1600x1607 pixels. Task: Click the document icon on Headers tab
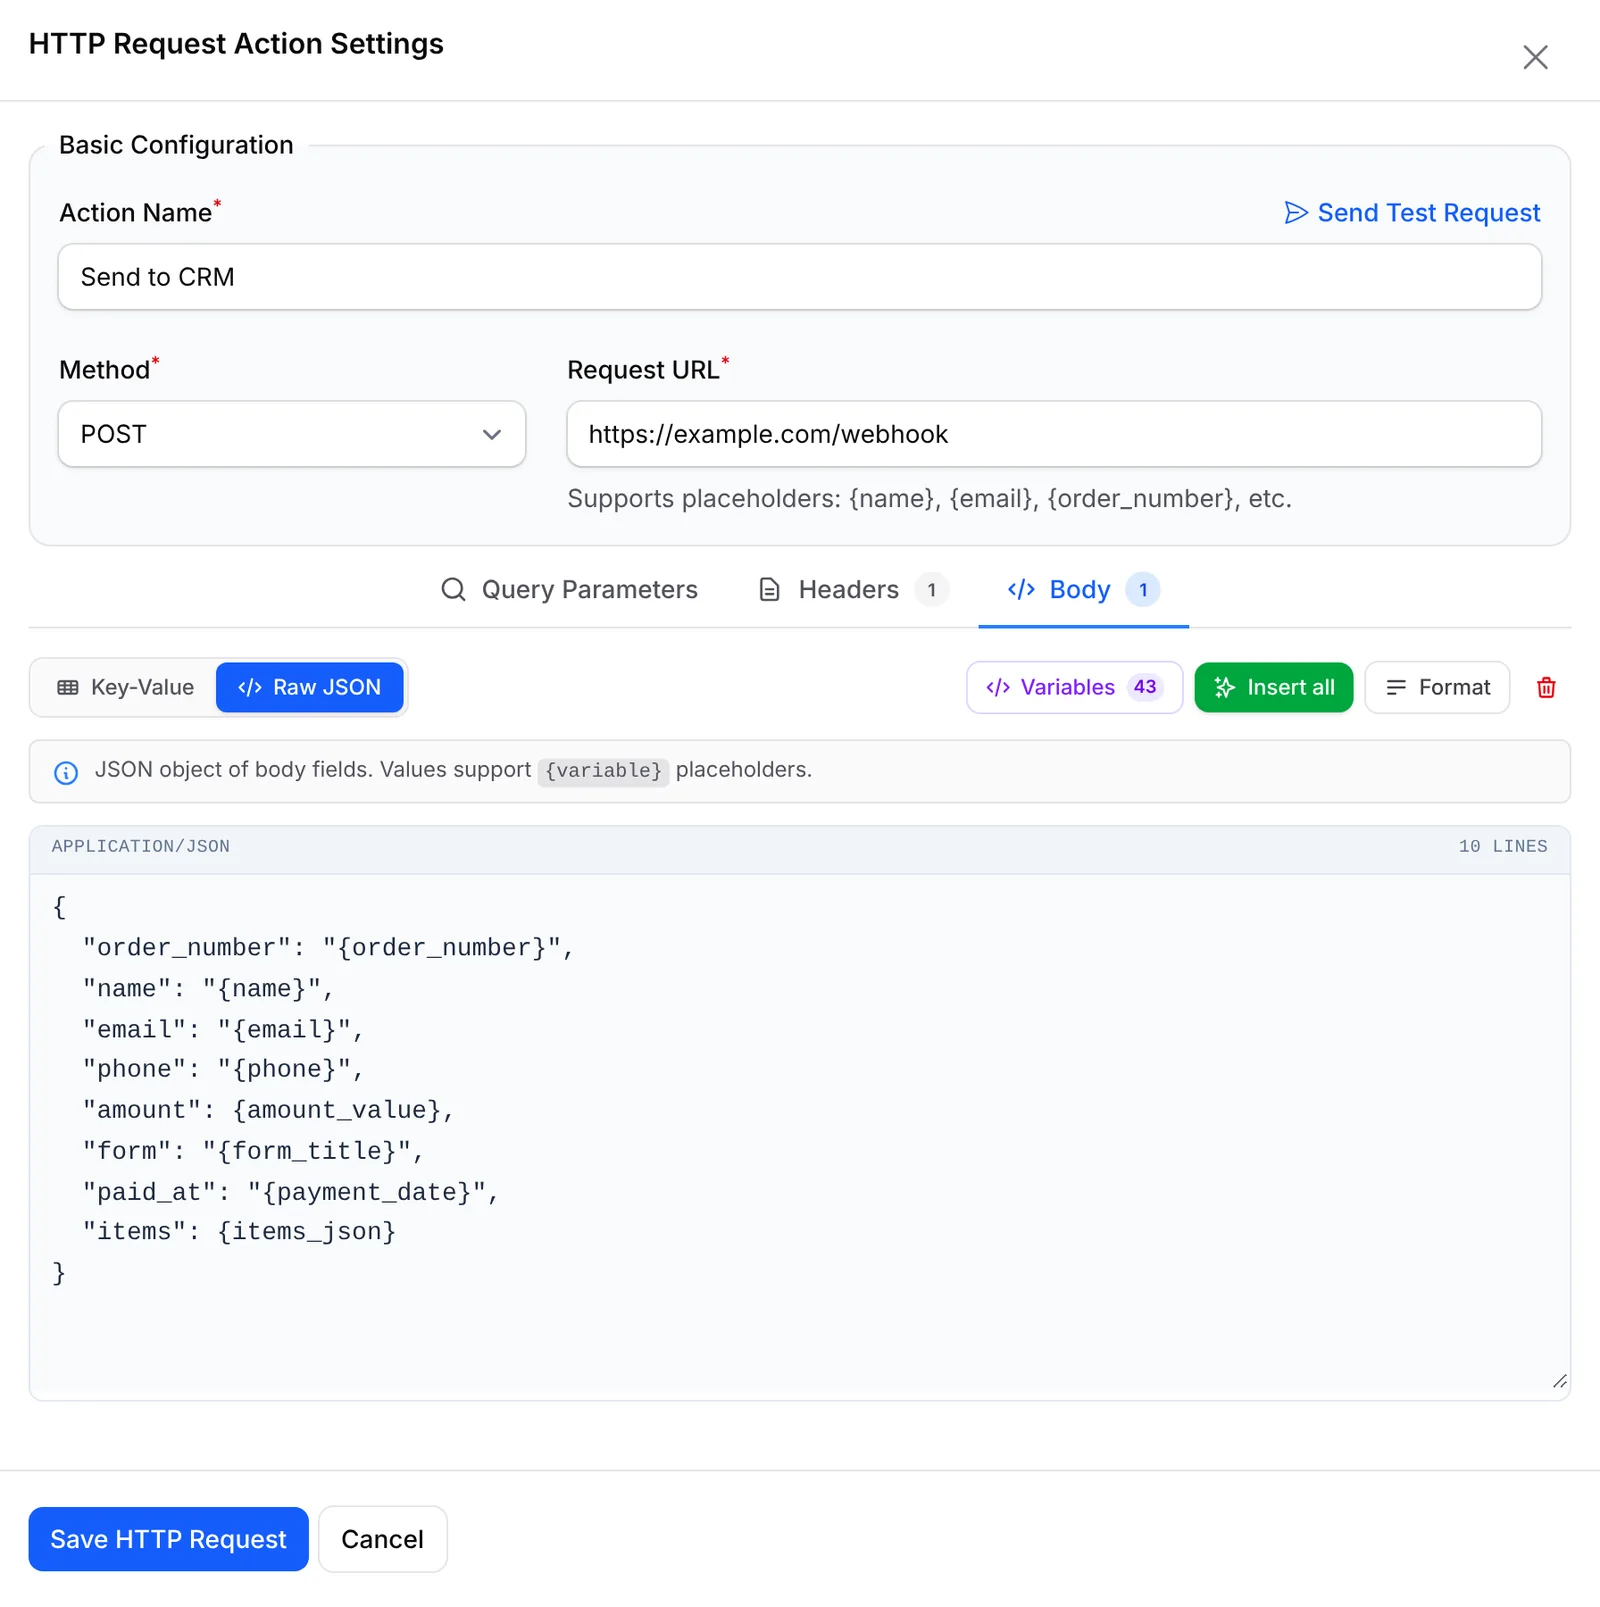tap(769, 589)
